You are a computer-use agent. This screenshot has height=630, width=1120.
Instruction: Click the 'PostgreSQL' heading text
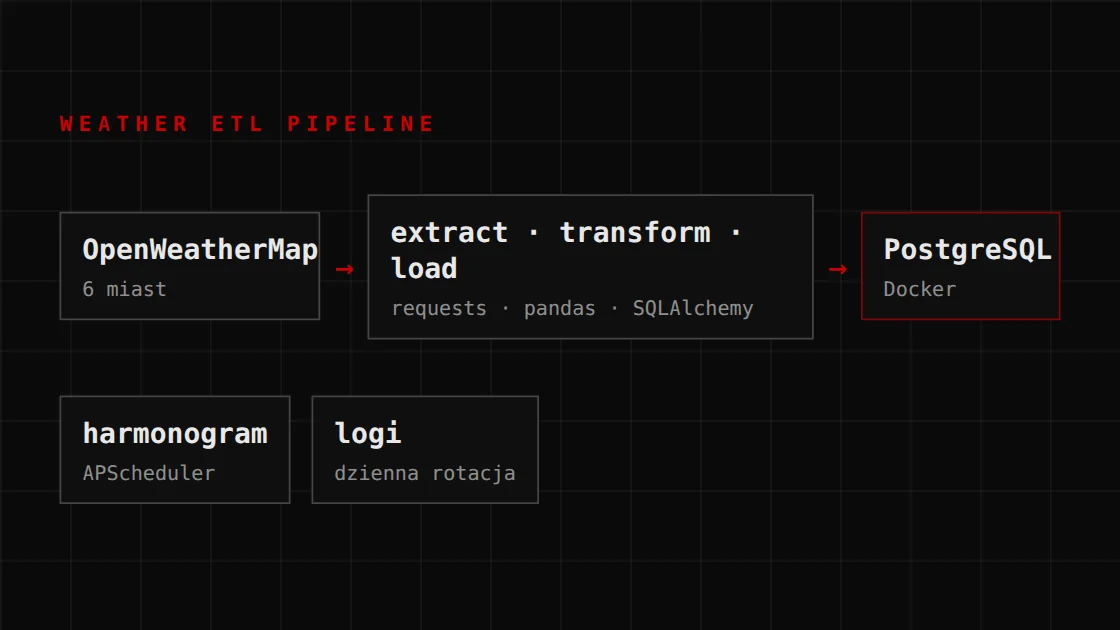pos(968,250)
